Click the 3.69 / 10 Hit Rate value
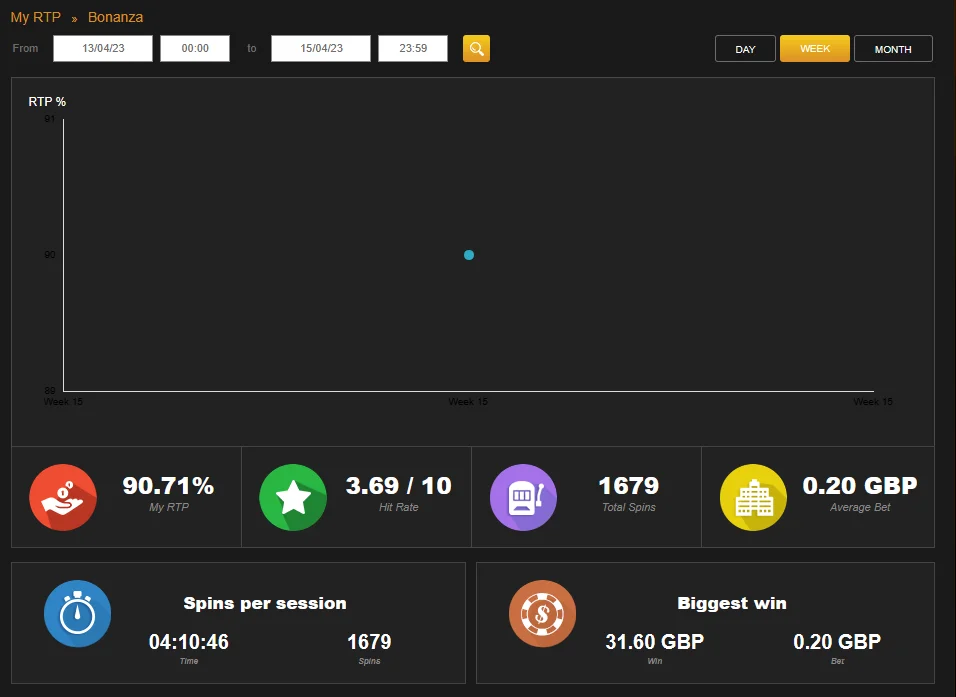 399,486
